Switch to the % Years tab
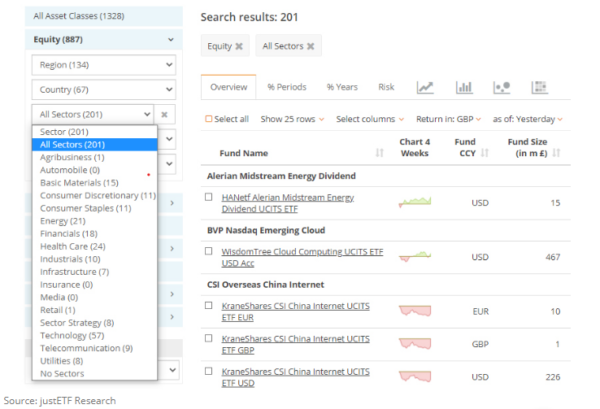Screen dimensions: 600x409 coord(342,87)
